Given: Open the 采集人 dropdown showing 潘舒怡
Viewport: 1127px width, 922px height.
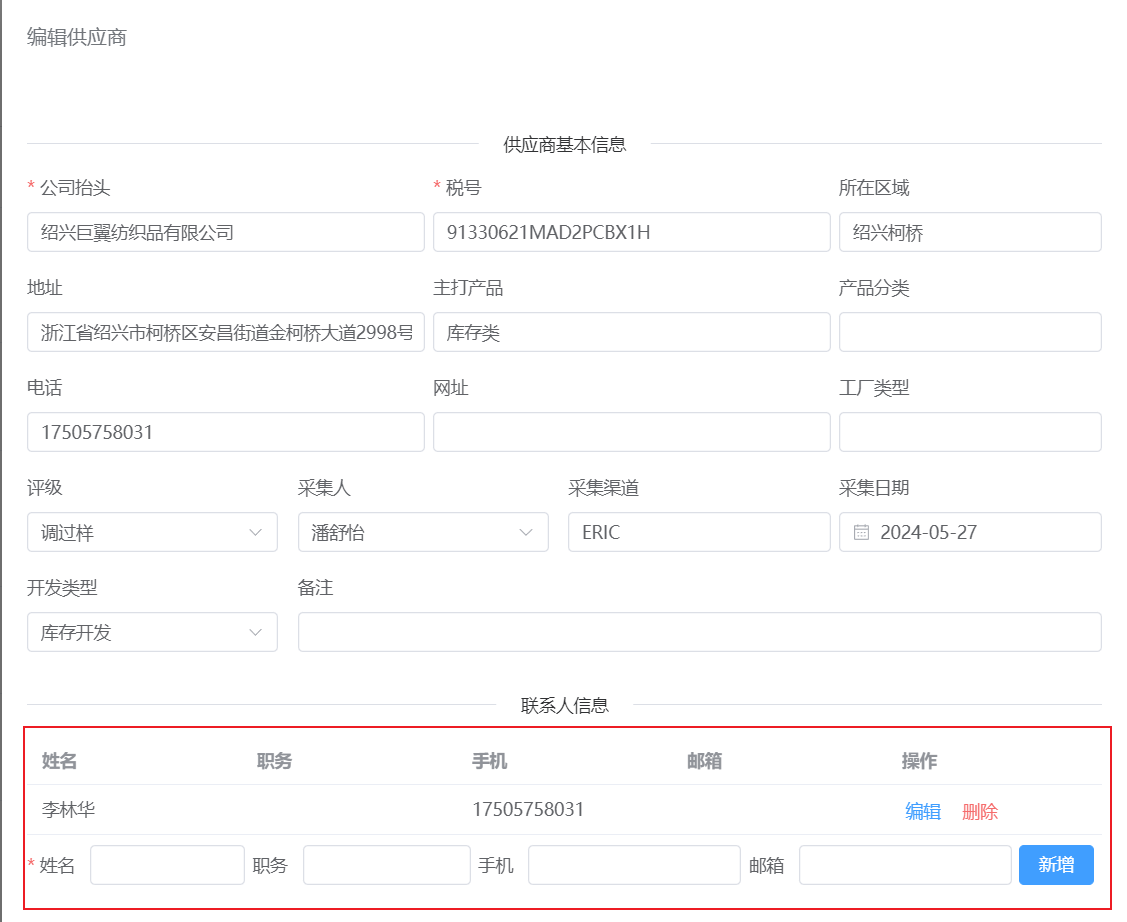Looking at the screenshot, I should (x=422, y=532).
